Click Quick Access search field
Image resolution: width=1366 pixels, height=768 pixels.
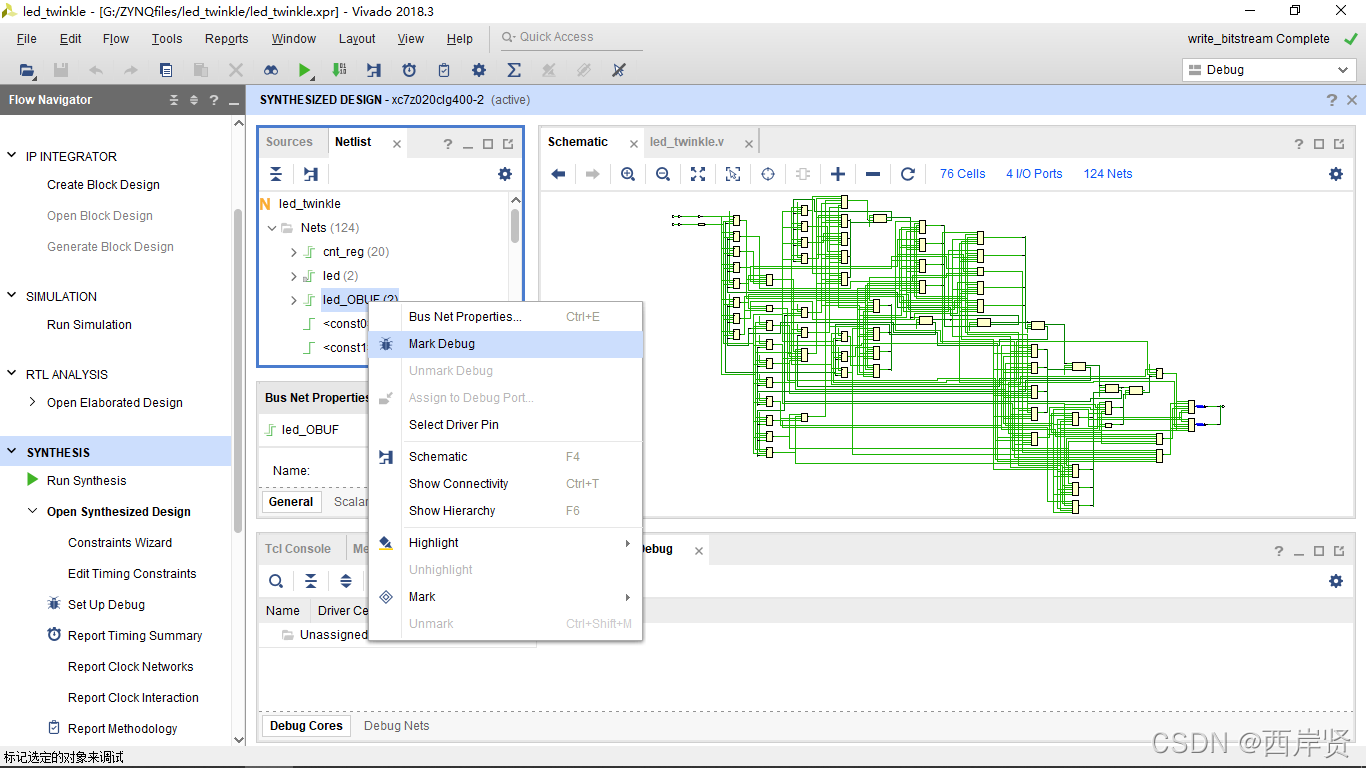coord(572,37)
